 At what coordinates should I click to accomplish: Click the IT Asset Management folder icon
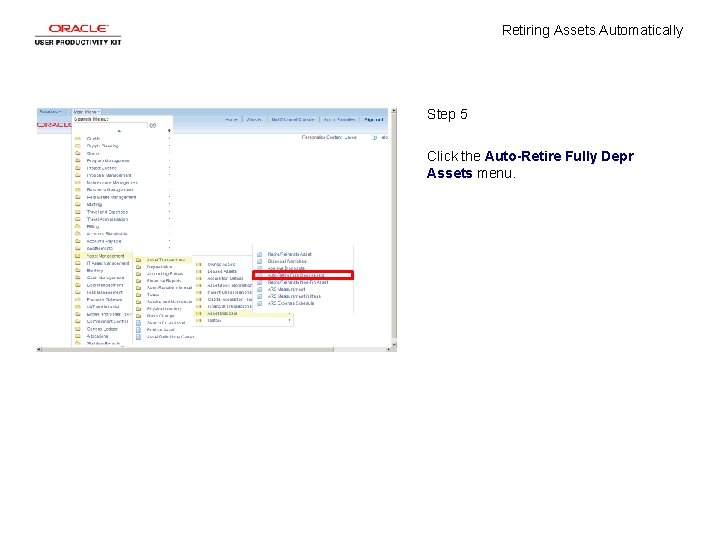pyautogui.click(x=78, y=263)
